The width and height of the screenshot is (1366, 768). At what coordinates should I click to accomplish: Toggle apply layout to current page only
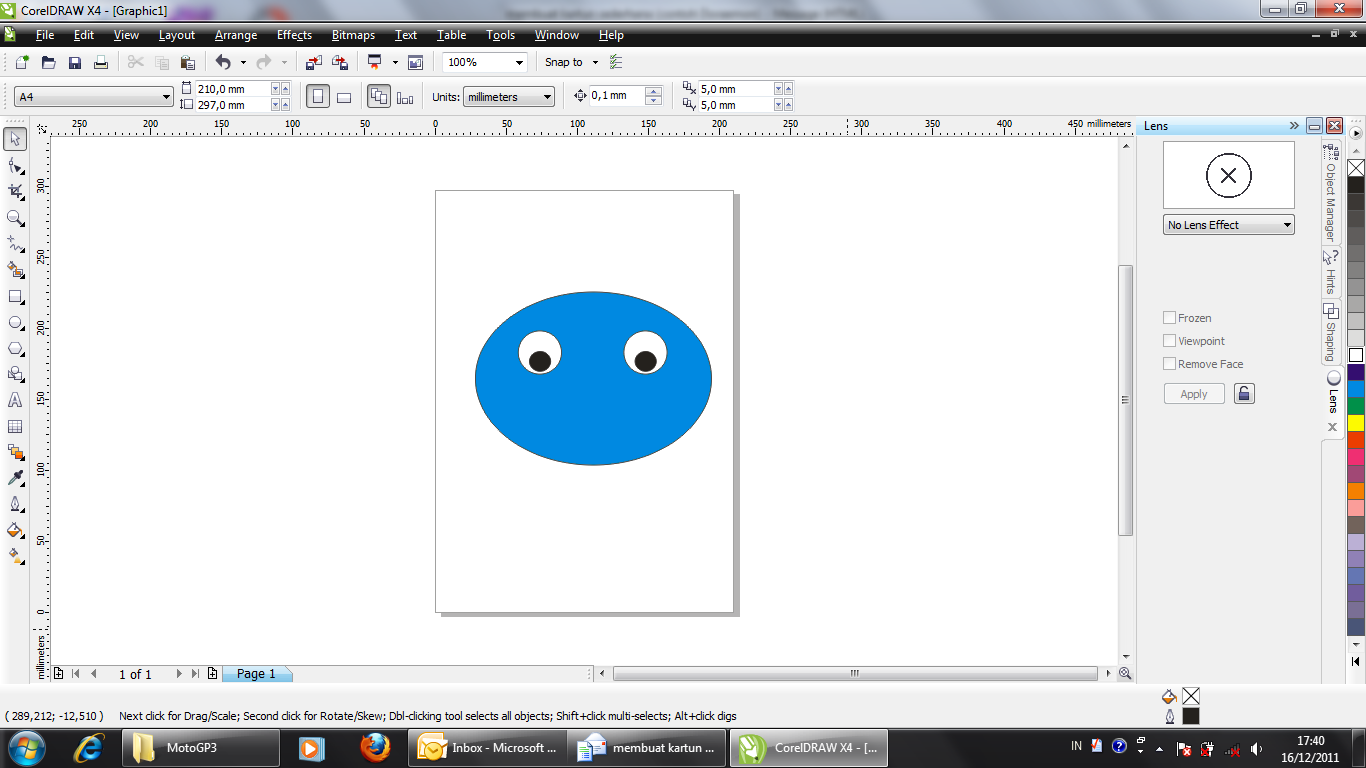pos(405,97)
